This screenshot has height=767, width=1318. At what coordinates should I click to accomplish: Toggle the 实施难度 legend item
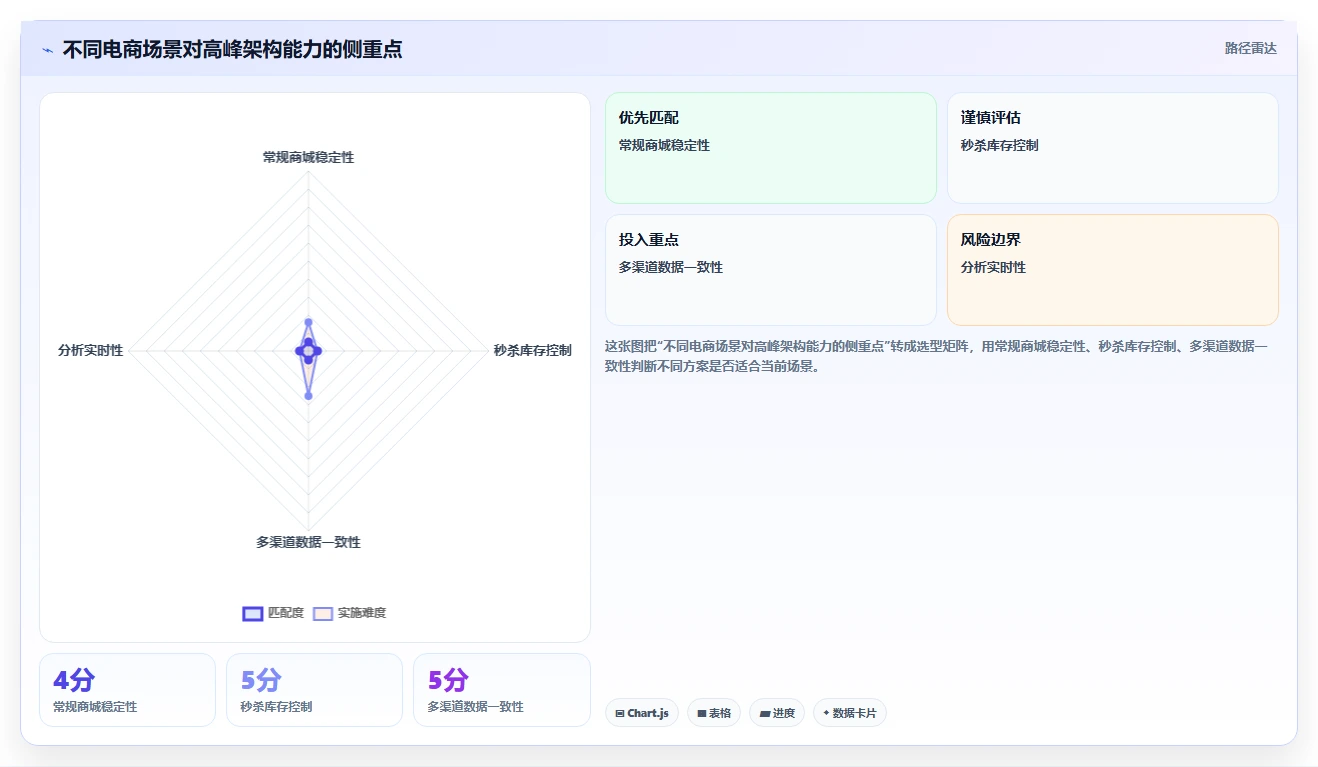click(349, 613)
